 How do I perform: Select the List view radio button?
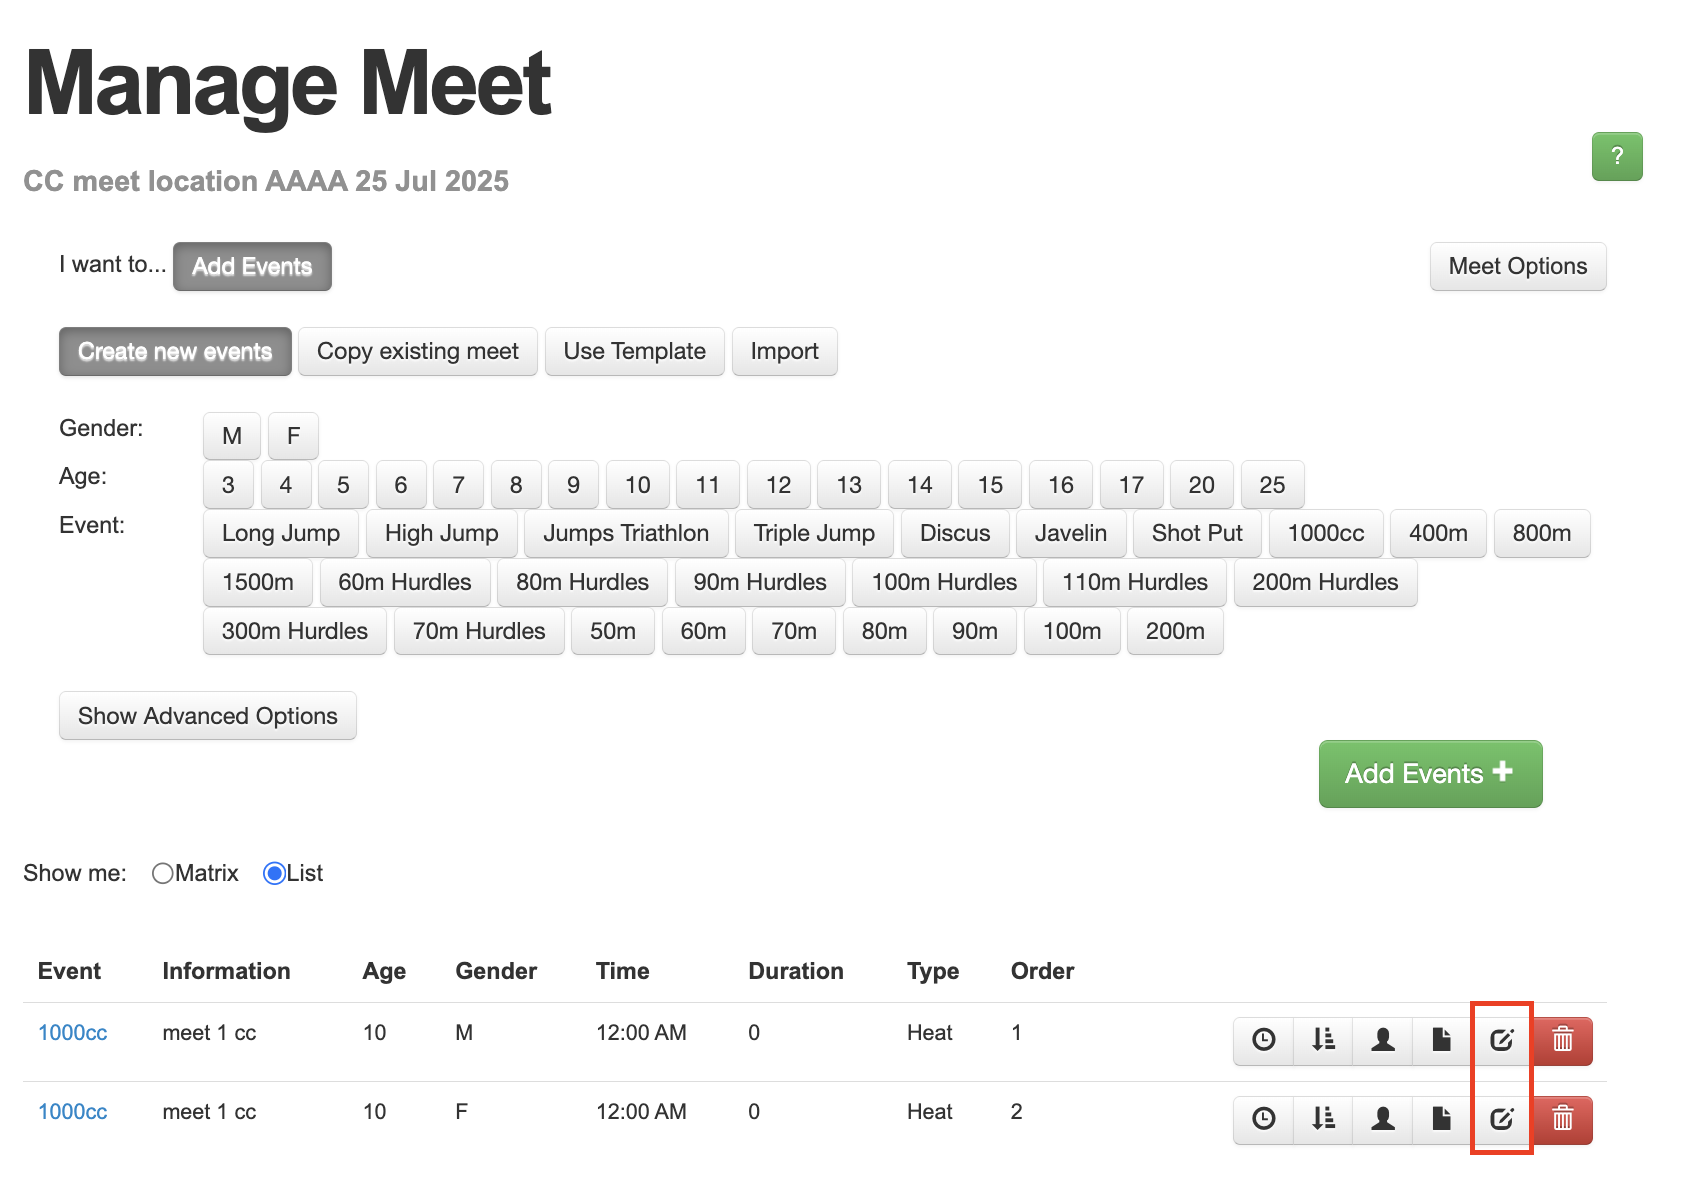coord(274,873)
